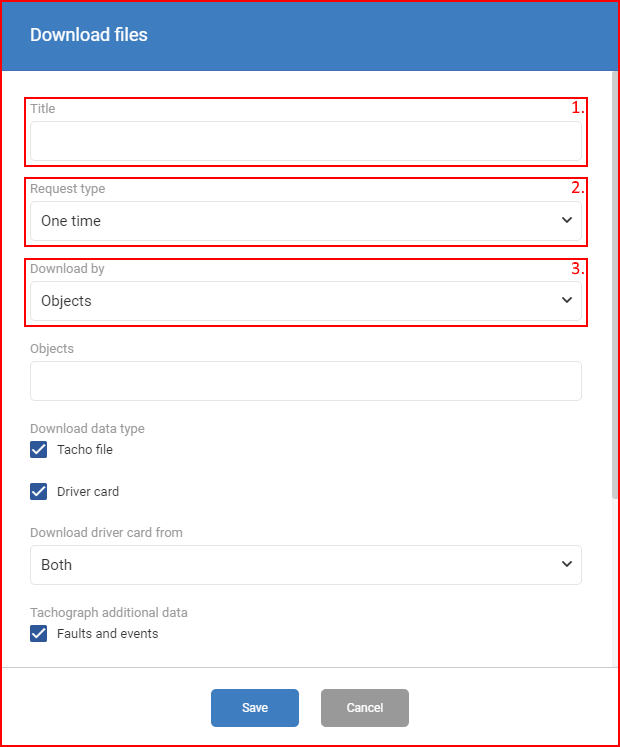This screenshot has width=620, height=747.
Task: Disable the Faults and events checkbox
Action: click(x=39, y=634)
